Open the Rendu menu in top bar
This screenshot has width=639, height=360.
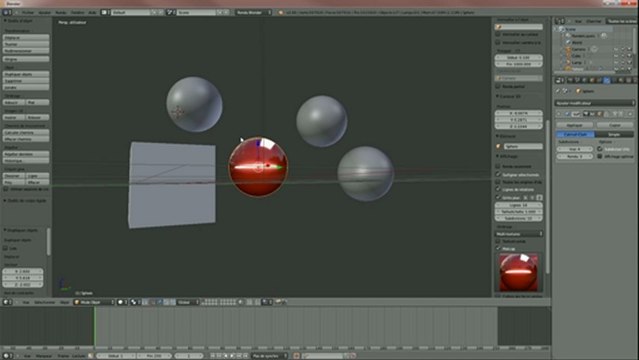click(x=60, y=13)
